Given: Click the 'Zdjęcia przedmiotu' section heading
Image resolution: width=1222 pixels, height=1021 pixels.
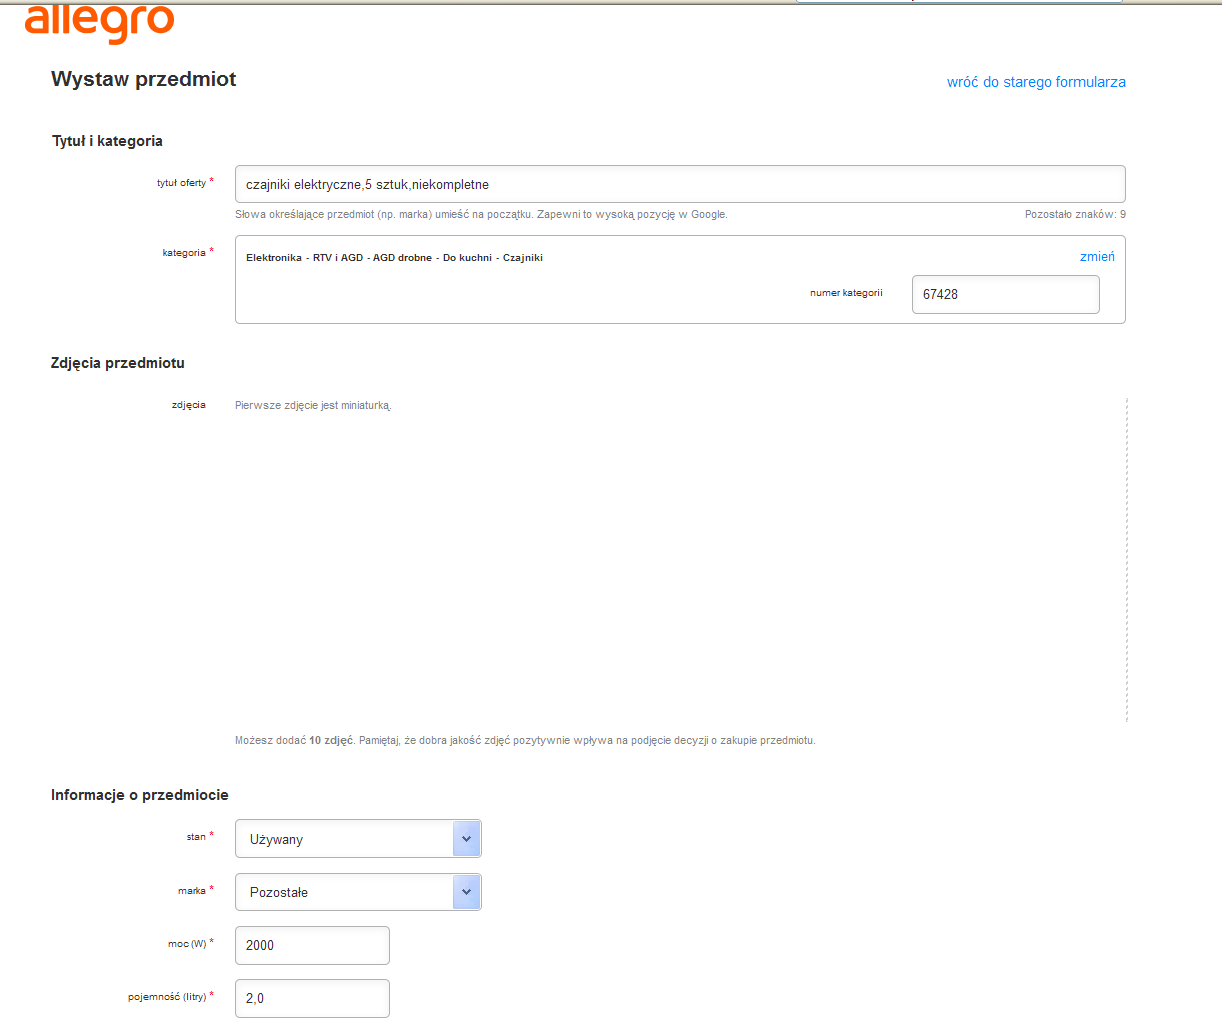Looking at the screenshot, I should [x=118, y=363].
